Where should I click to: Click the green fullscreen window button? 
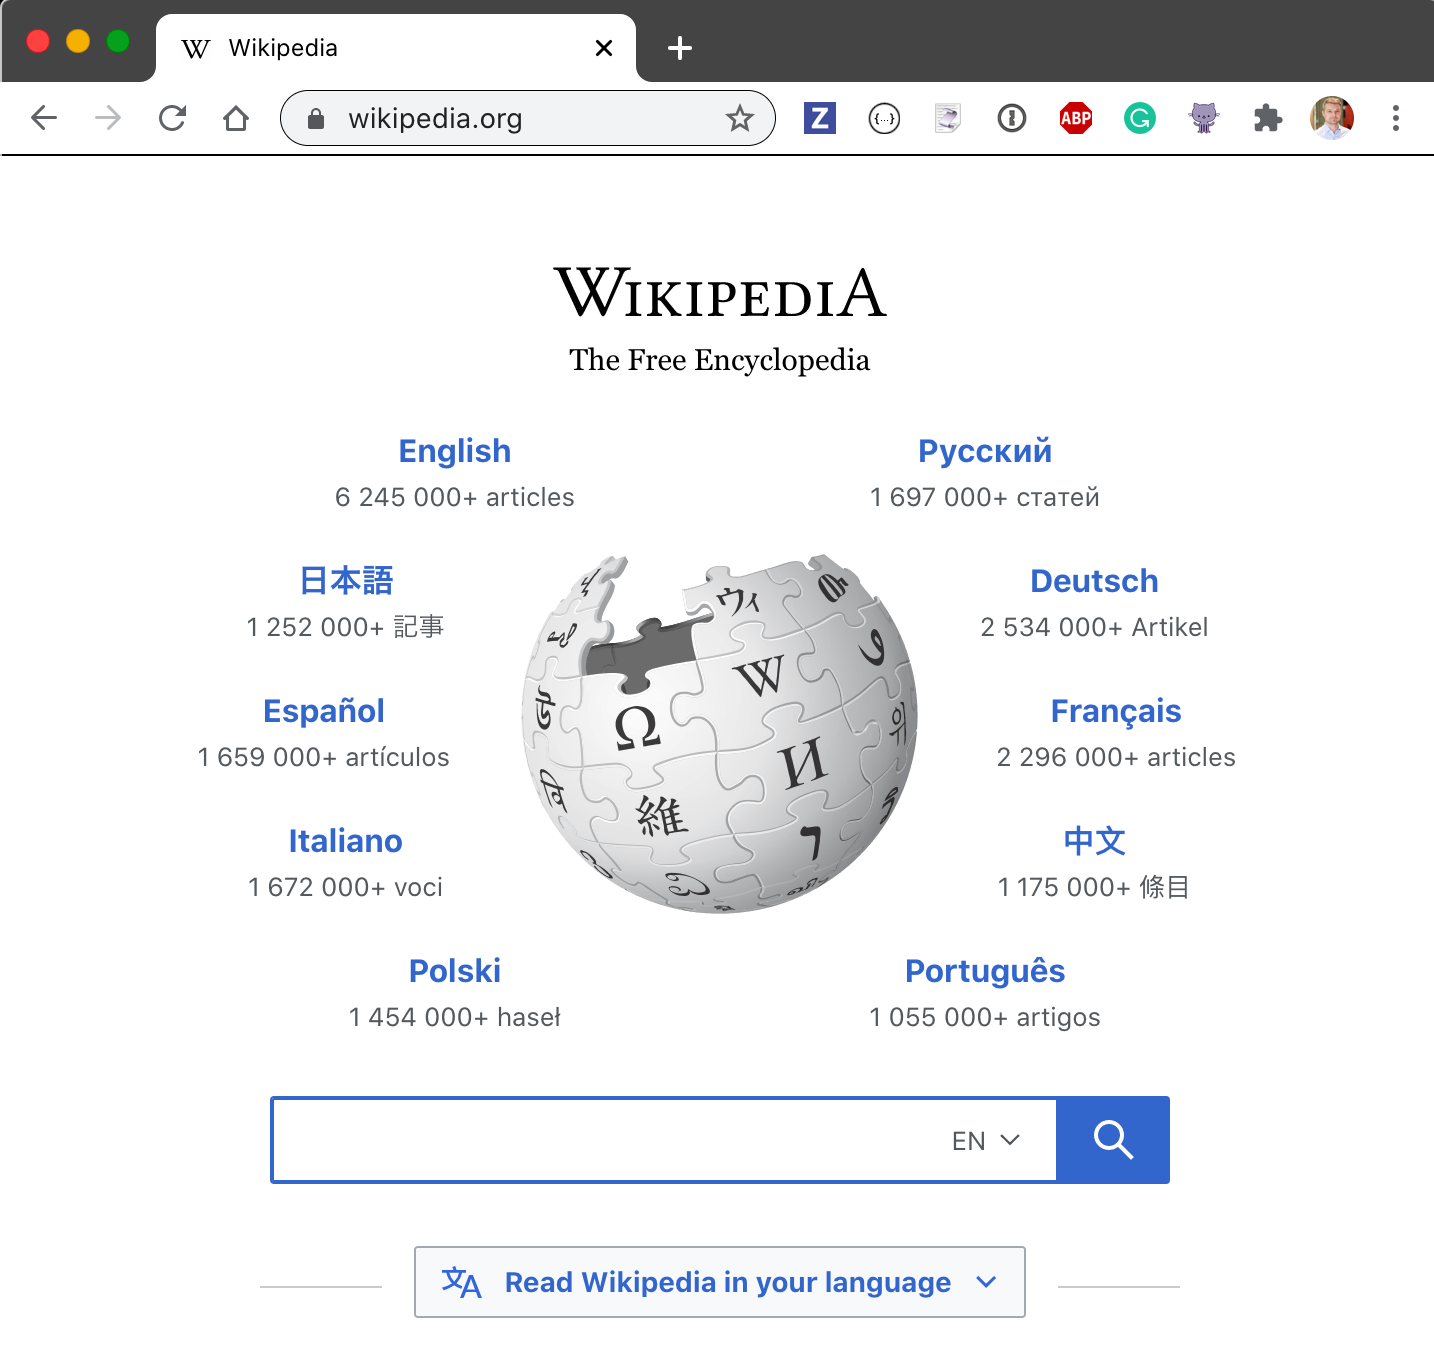click(118, 41)
